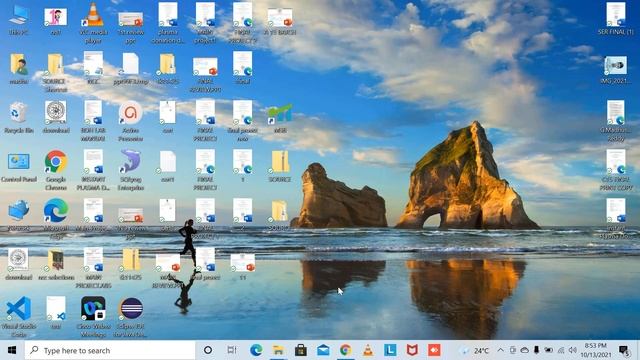Open the blue L app on taskbar
The height and width of the screenshot is (360, 640).
[x=390, y=350]
